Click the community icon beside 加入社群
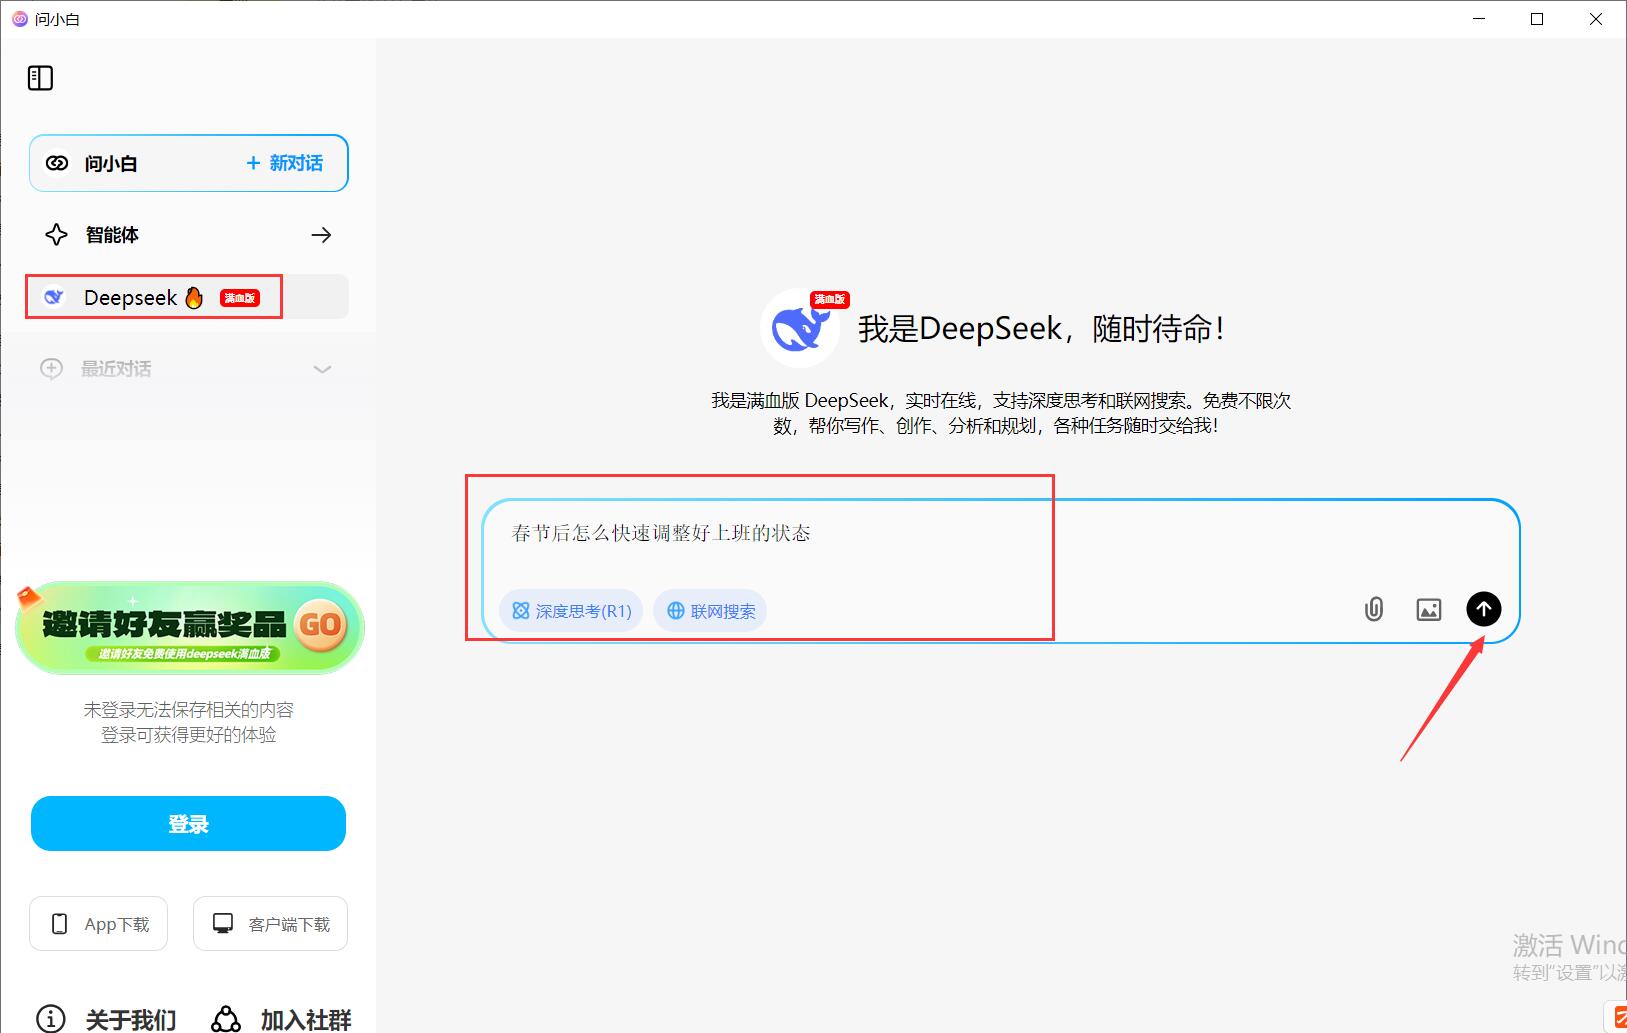Viewport: 1627px width, 1033px height. click(x=225, y=1016)
